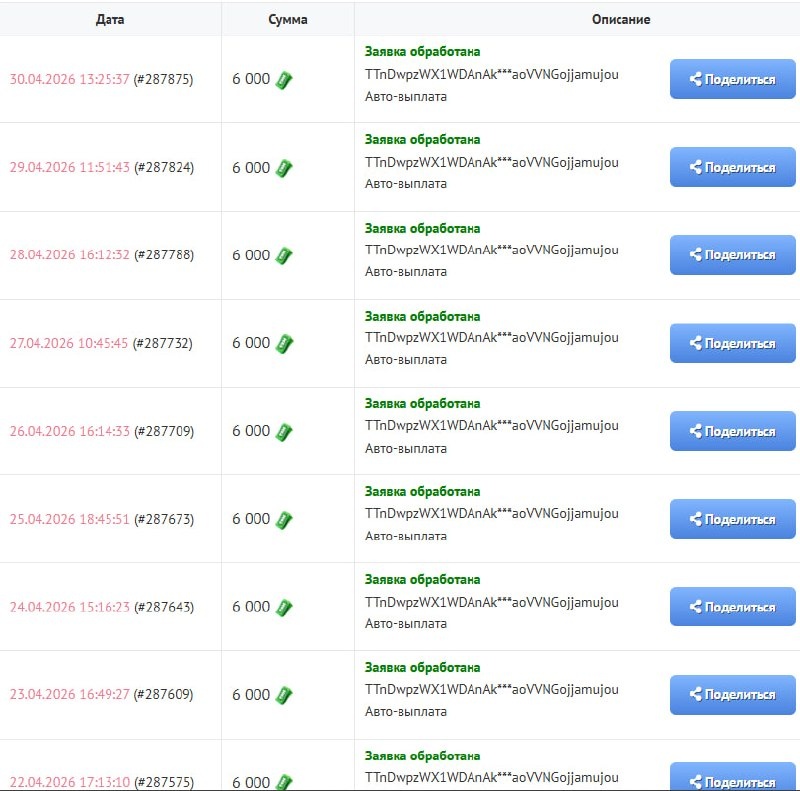Click the date 22.04.2026 17:13:10
This screenshot has height=791, width=800.
tap(69, 782)
